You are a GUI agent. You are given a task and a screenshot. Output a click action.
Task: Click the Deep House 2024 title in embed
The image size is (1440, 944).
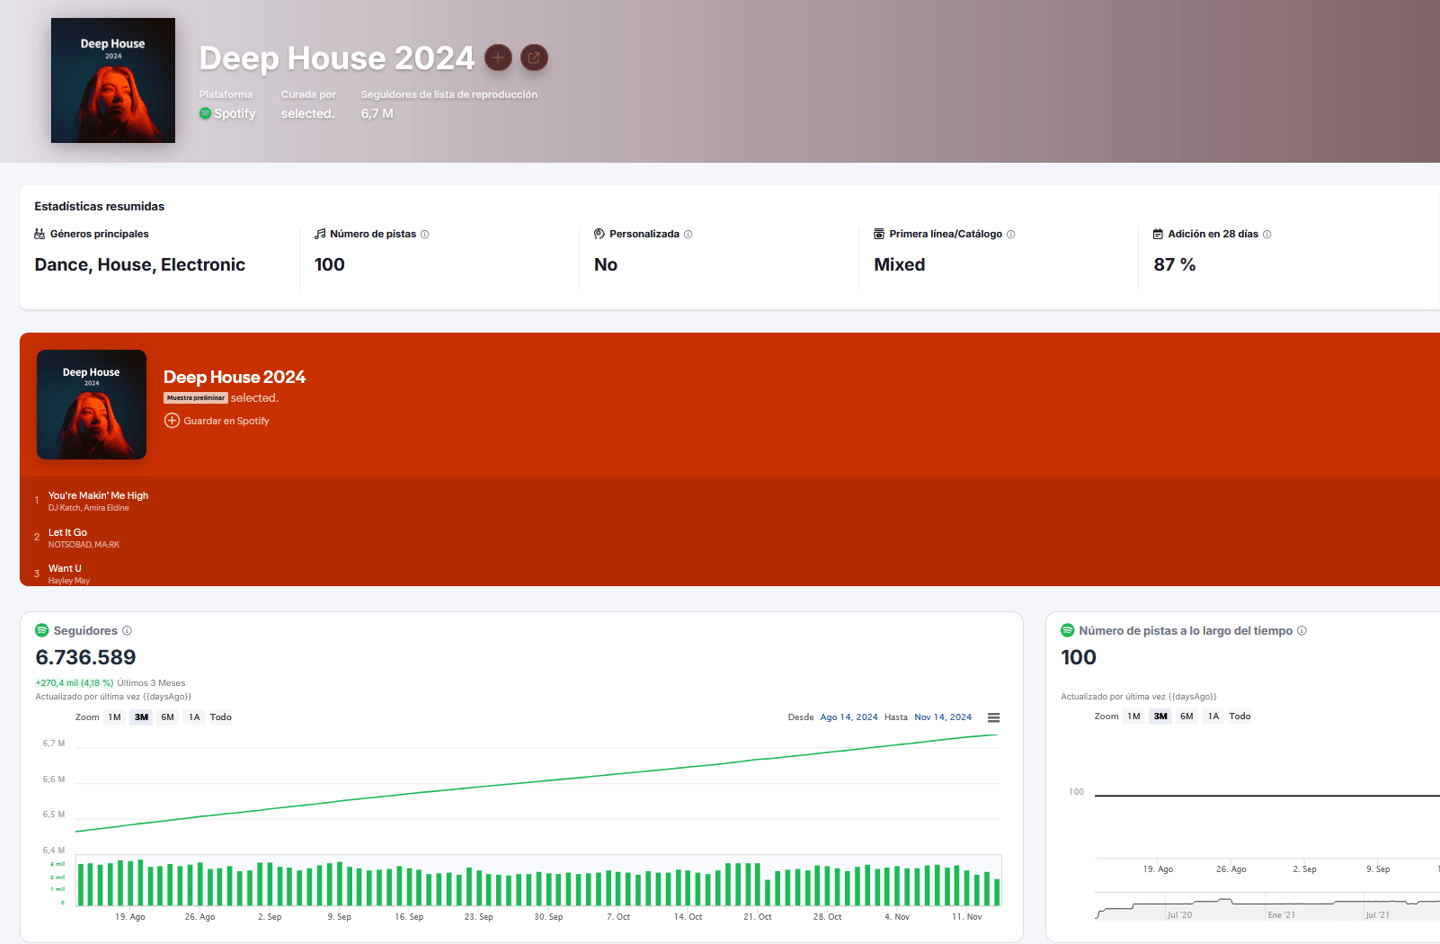point(235,377)
